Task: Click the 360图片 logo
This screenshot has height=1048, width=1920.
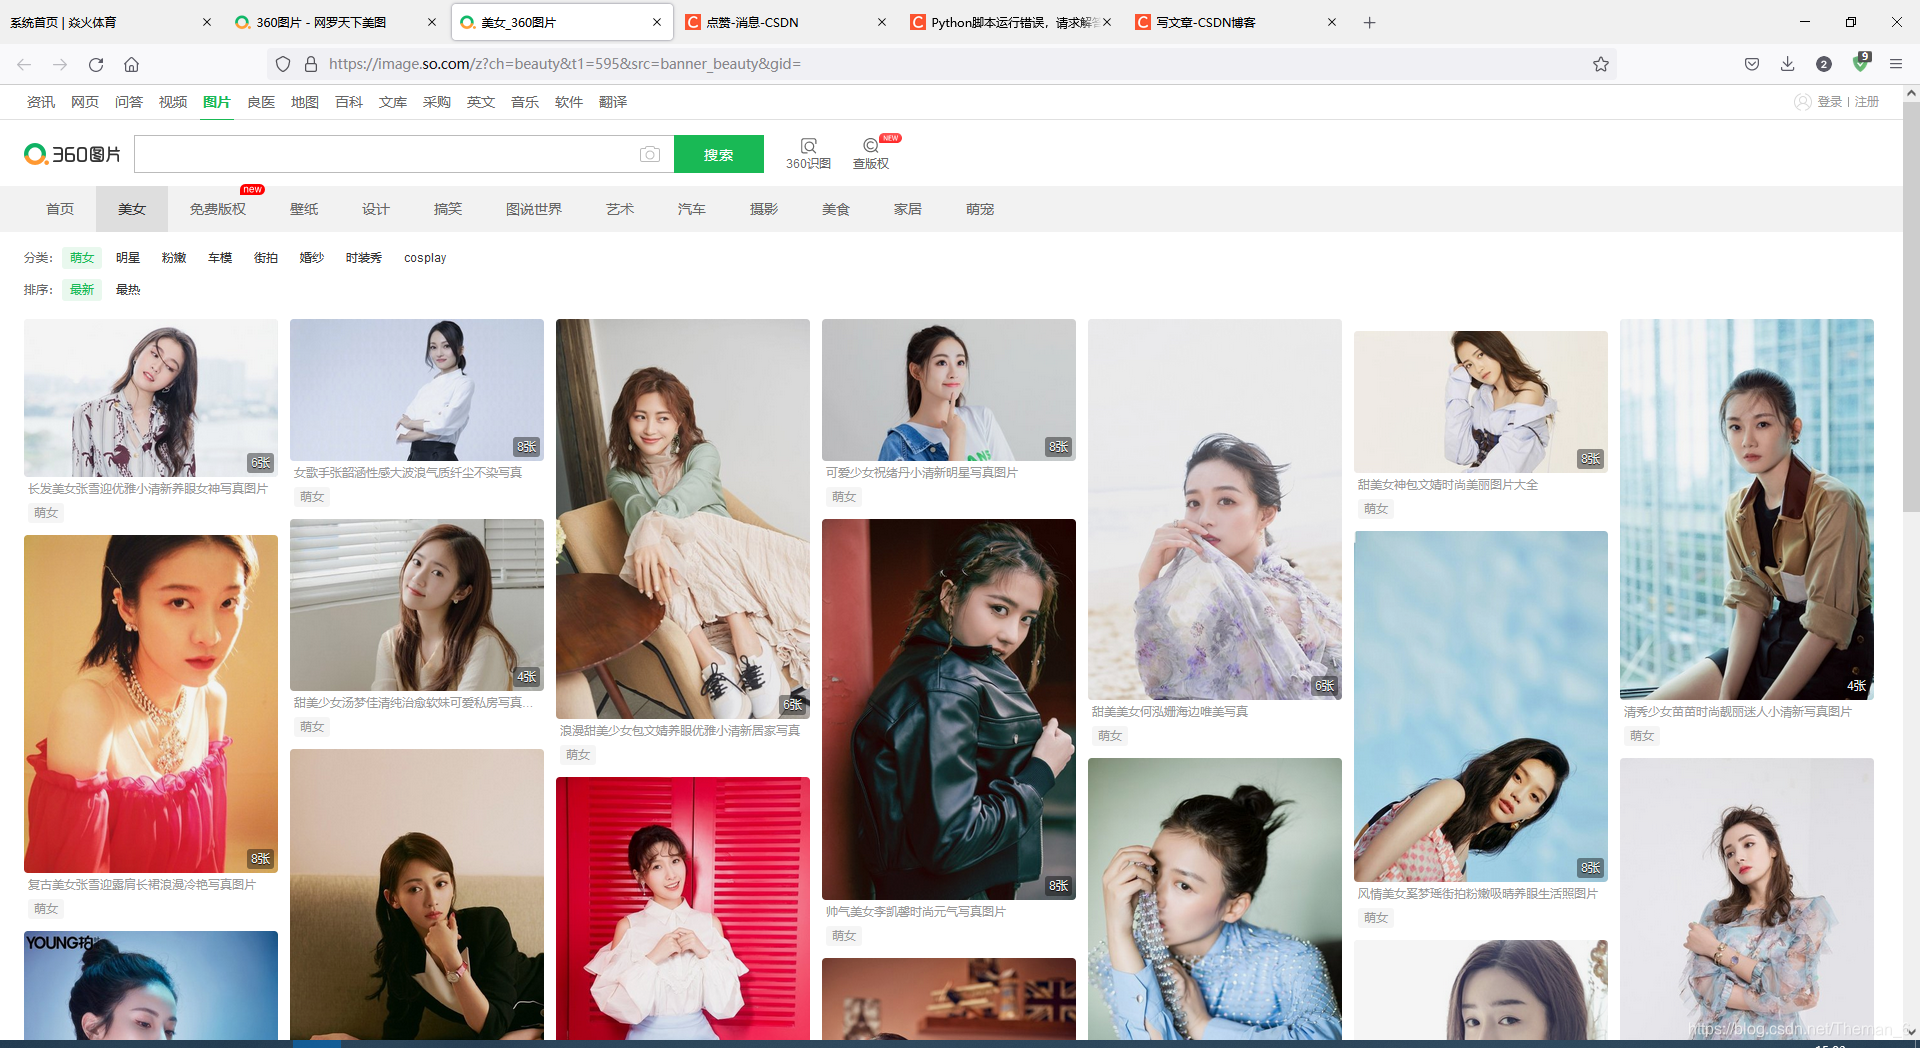Action: click(x=72, y=154)
